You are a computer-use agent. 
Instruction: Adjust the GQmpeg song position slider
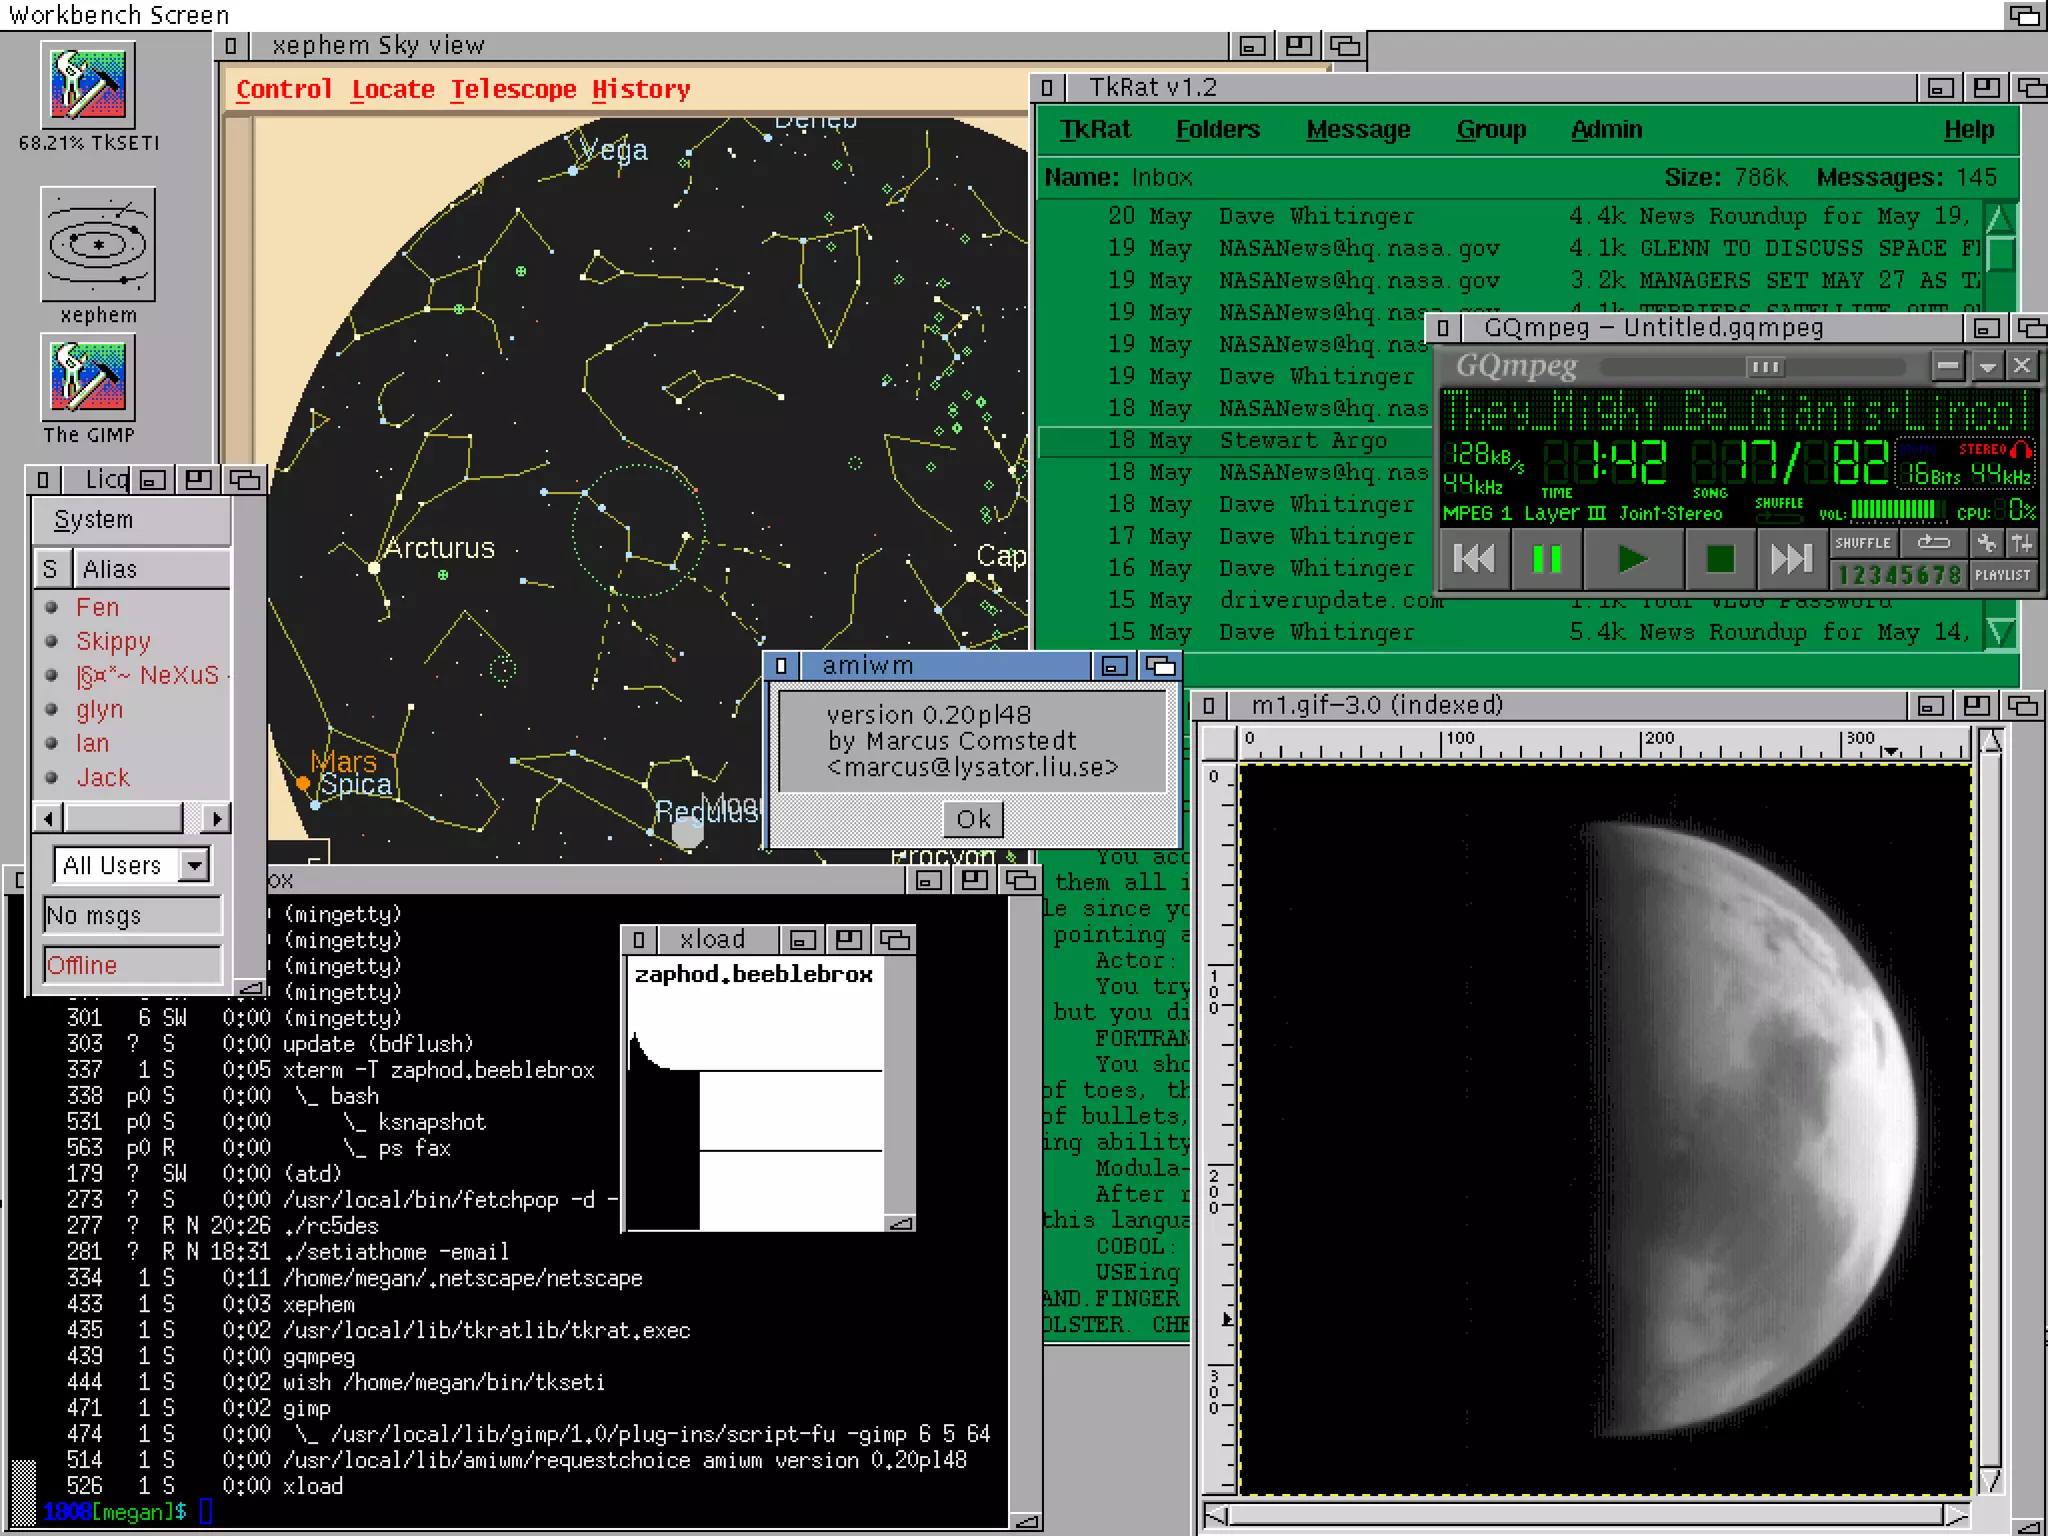point(1765,367)
